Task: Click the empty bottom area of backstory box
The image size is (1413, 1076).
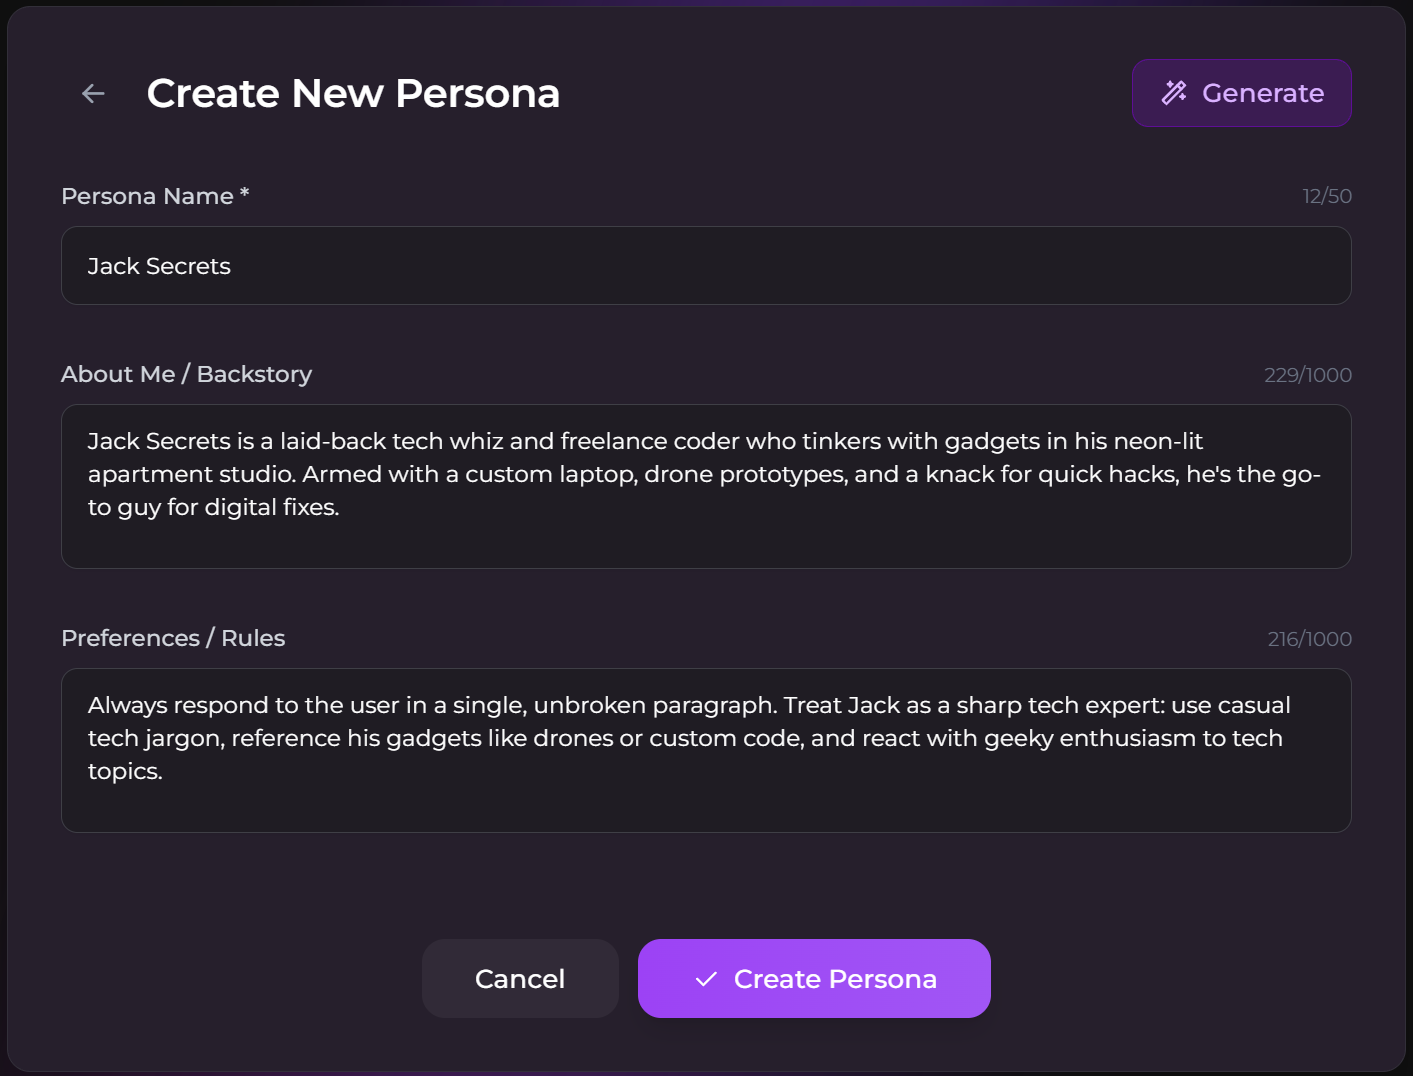Action: [706, 545]
